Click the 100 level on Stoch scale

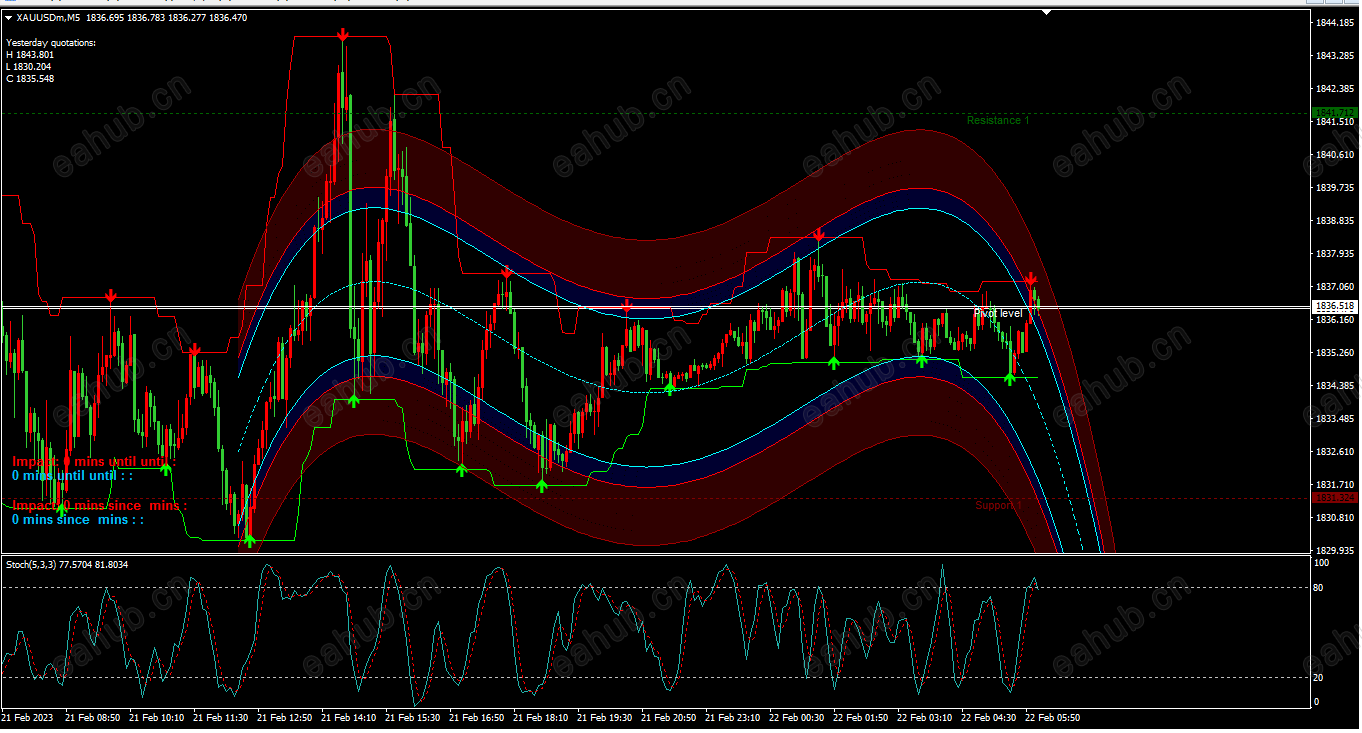[x=1321, y=564]
